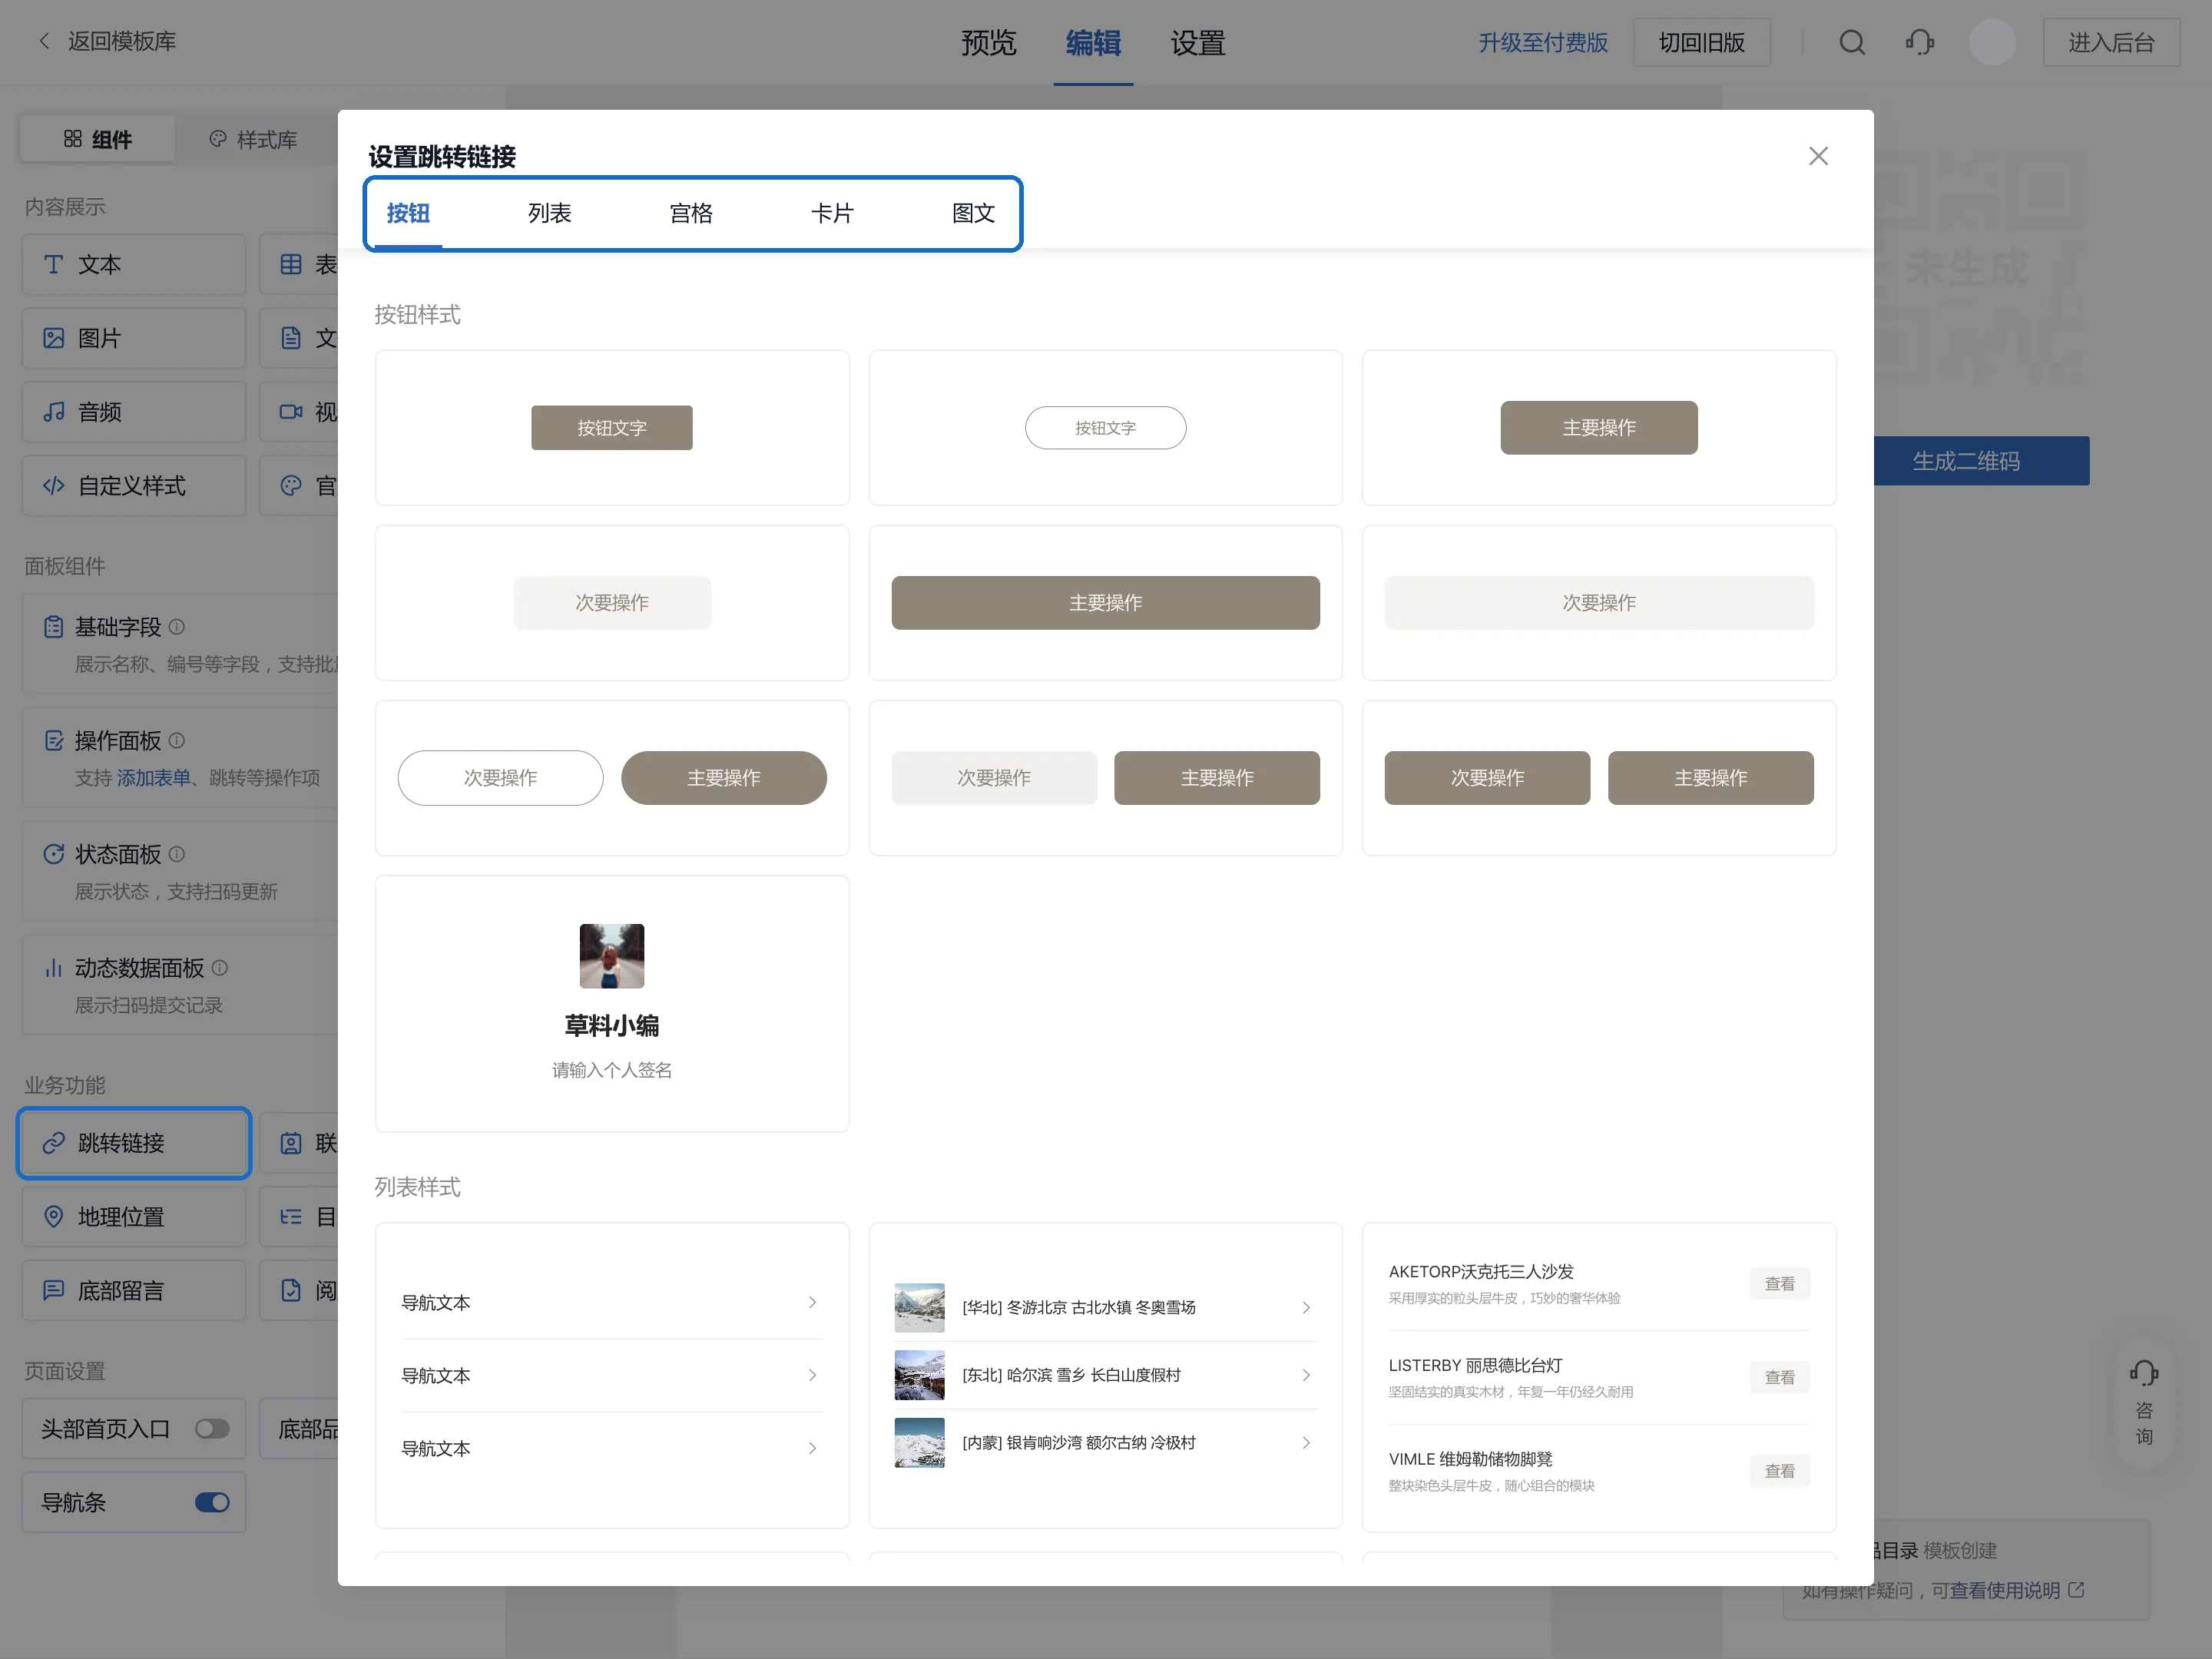Click chevron beside 哈尔滨 雪乡 row

coord(1306,1375)
